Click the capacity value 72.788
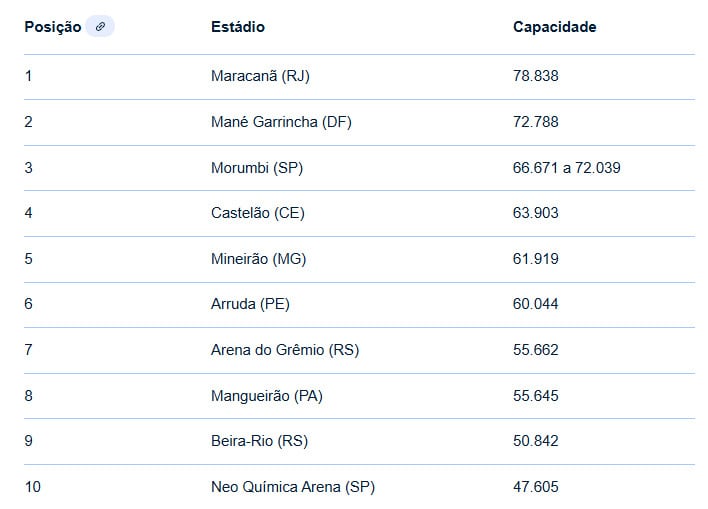Screen dimensions: 708x509 535,122
